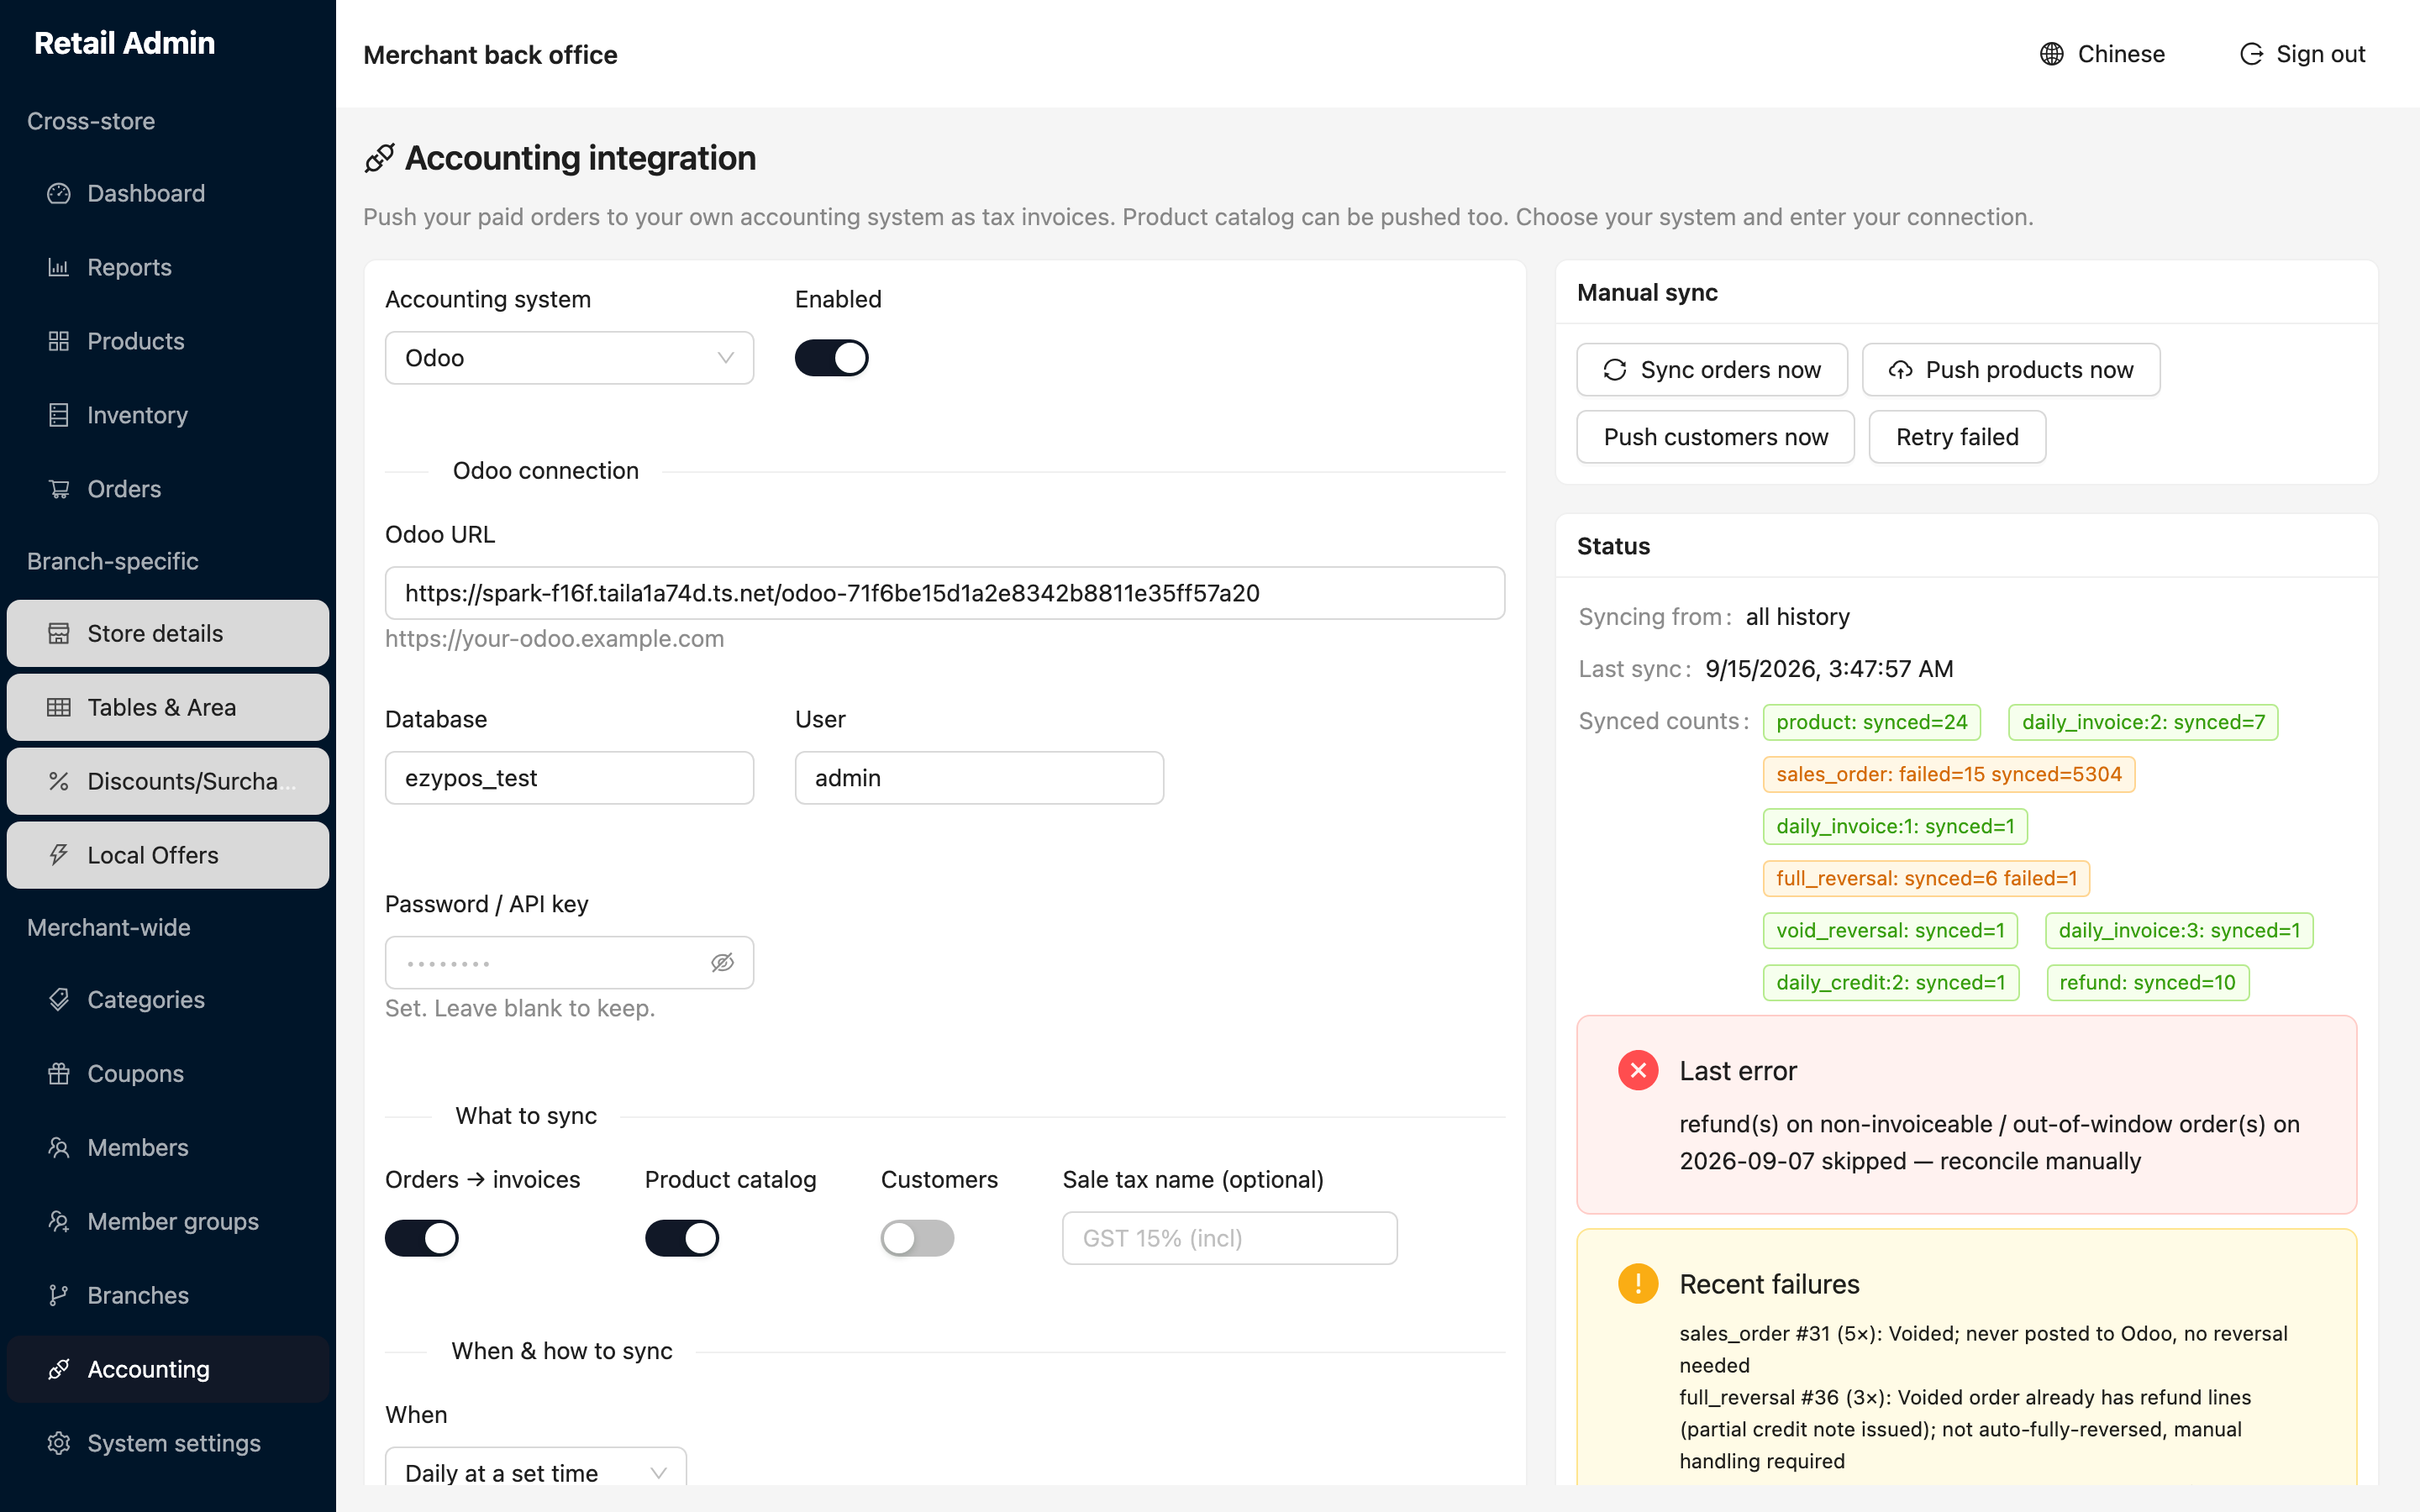2420x1512 pixels.
Task: Open the Accounting menu item
Action: (x=168, y=1369)
